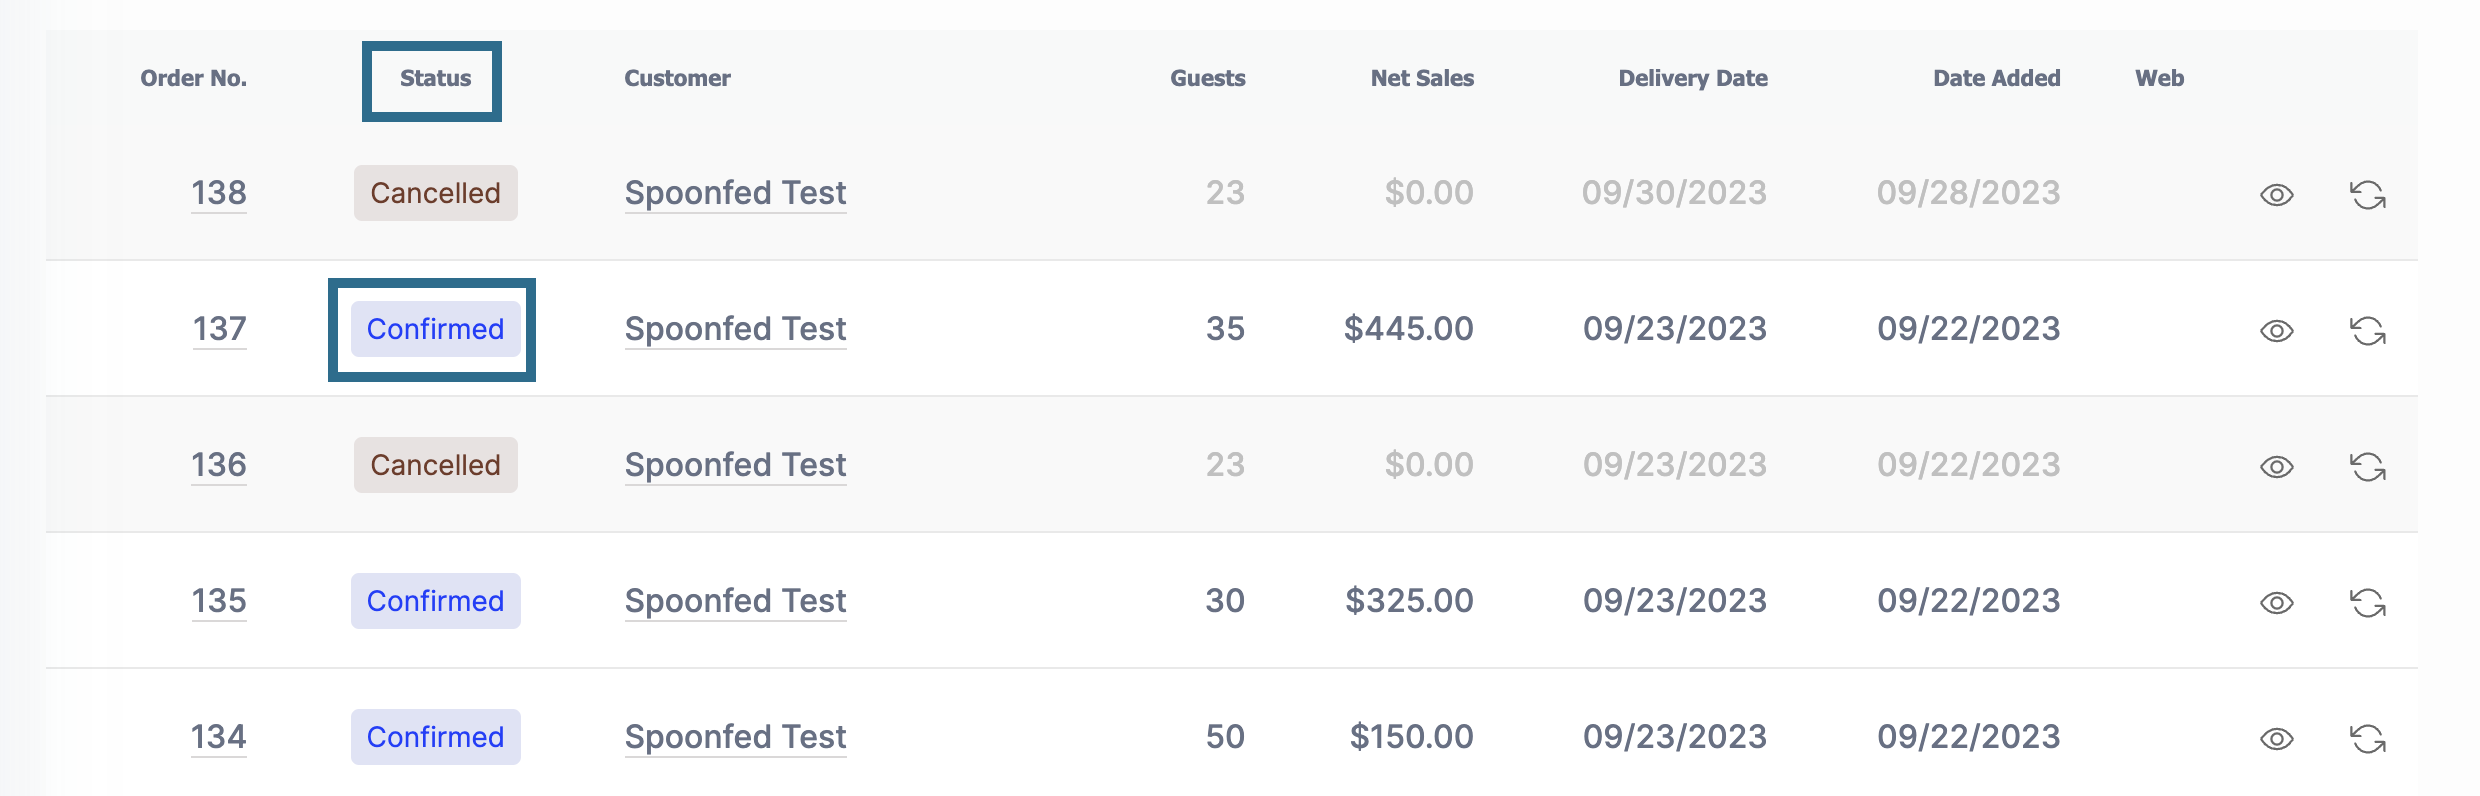Open eye preview for order 136
The width and height of the screenshot is (2480, 796).
[2277, 467]
